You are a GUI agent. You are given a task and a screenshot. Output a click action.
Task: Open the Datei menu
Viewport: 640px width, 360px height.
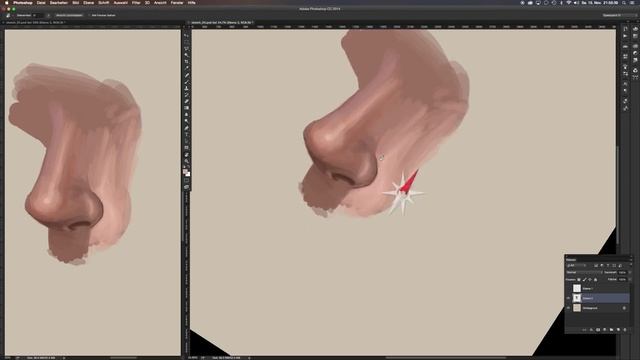41,2
